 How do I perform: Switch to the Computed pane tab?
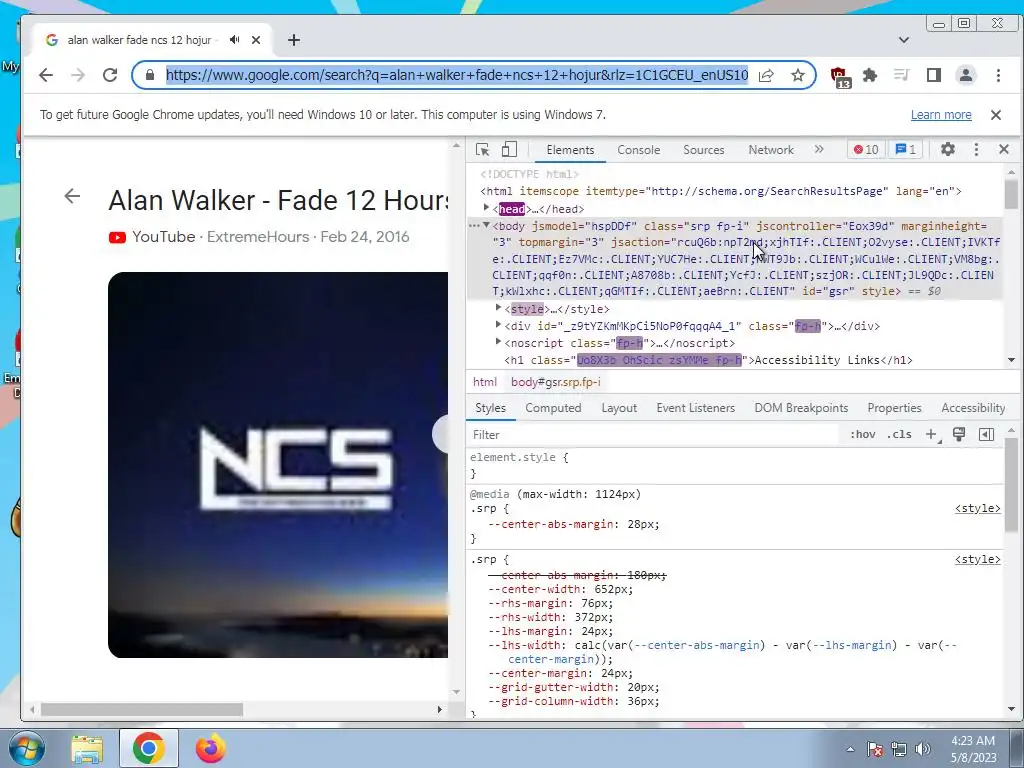(x=553, y=408)
